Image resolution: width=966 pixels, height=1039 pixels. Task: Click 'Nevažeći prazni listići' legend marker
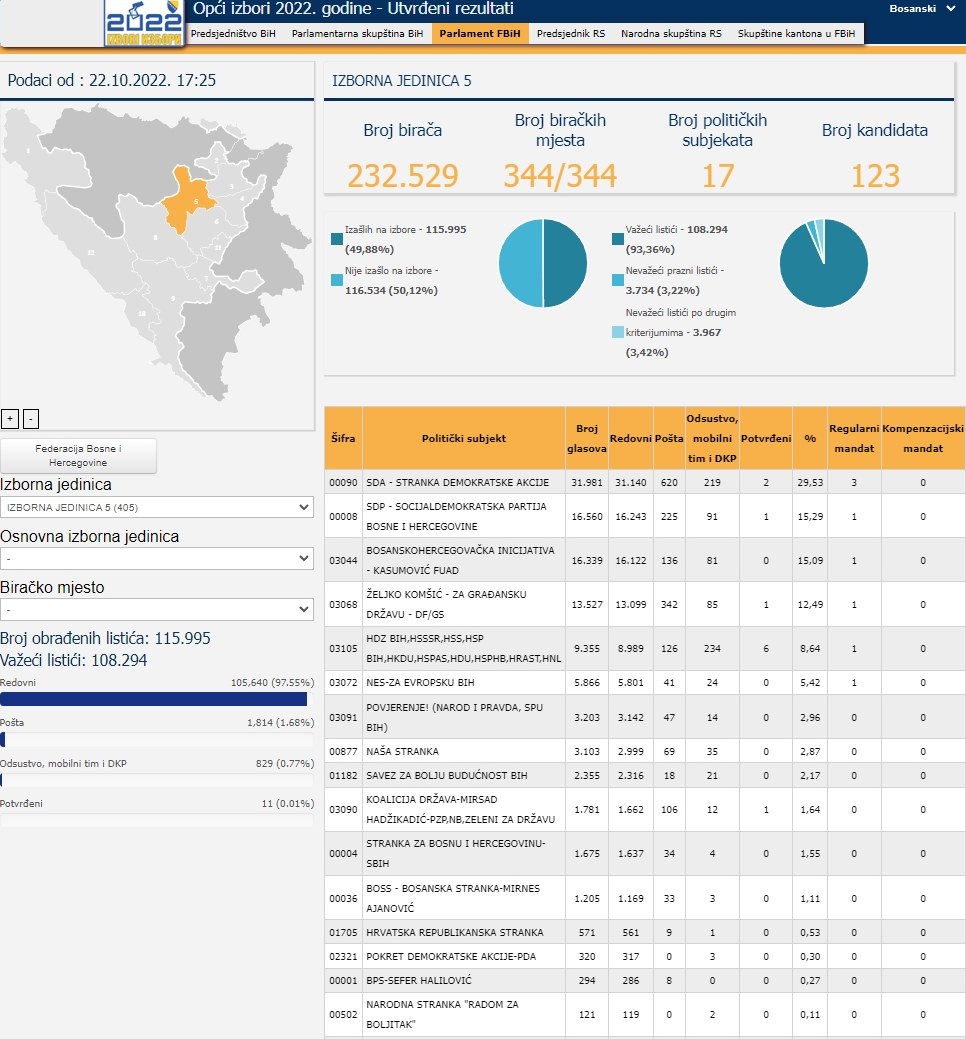point(617,281)
